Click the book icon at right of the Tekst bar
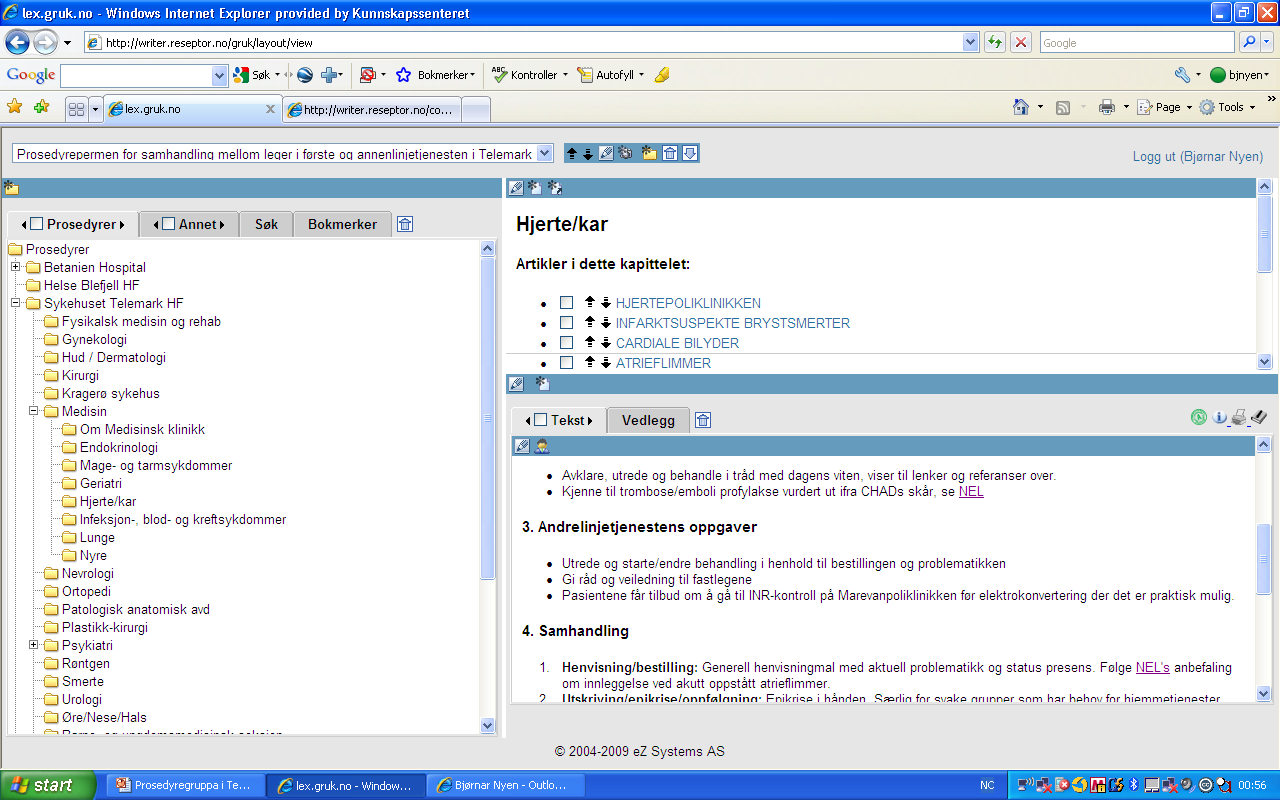The image size is (1280, 800). (1259, 417)
